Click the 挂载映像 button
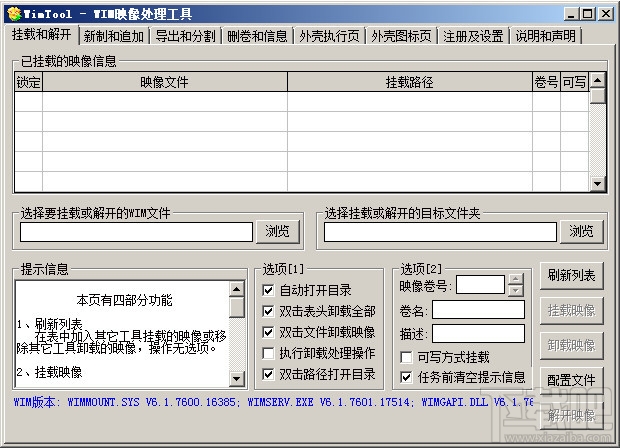This screenshot has height=448, width=620. point(572,311)
